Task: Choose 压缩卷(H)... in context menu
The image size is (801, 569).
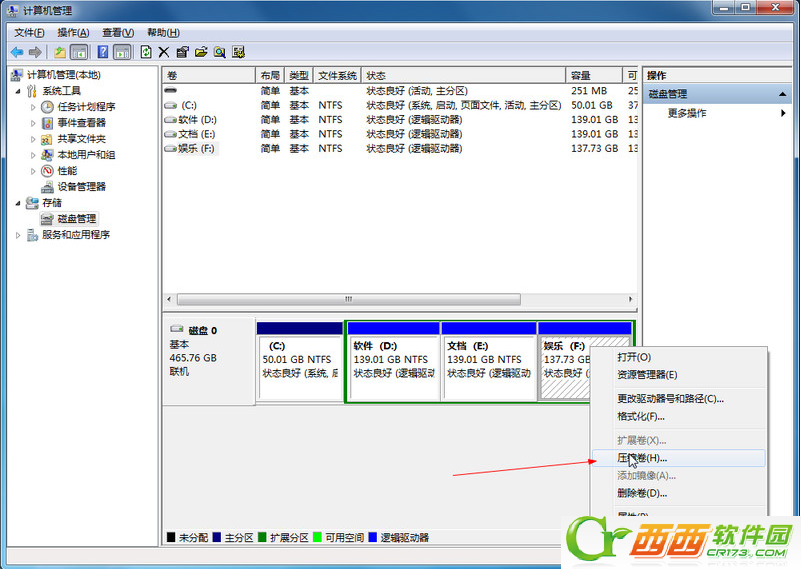Action: (678, 458)
